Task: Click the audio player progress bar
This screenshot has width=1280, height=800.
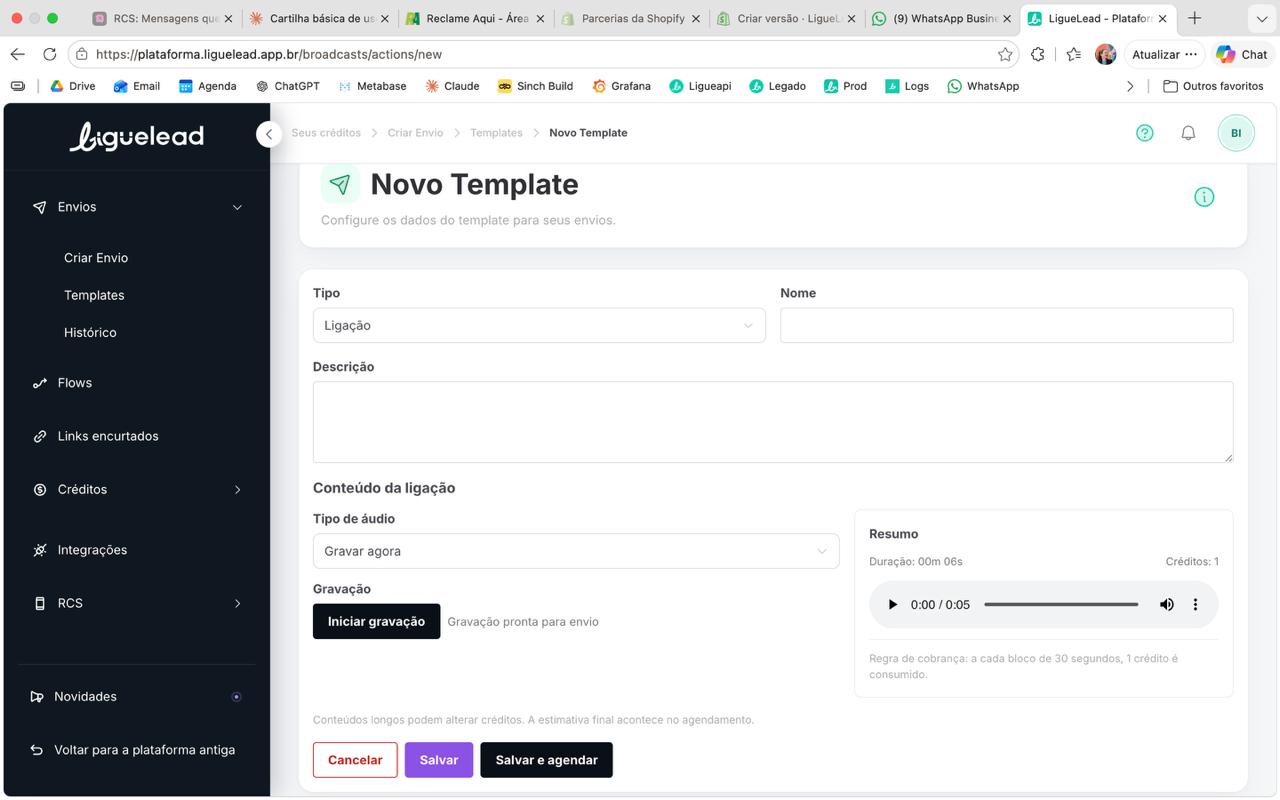Action: (1061, 604)
